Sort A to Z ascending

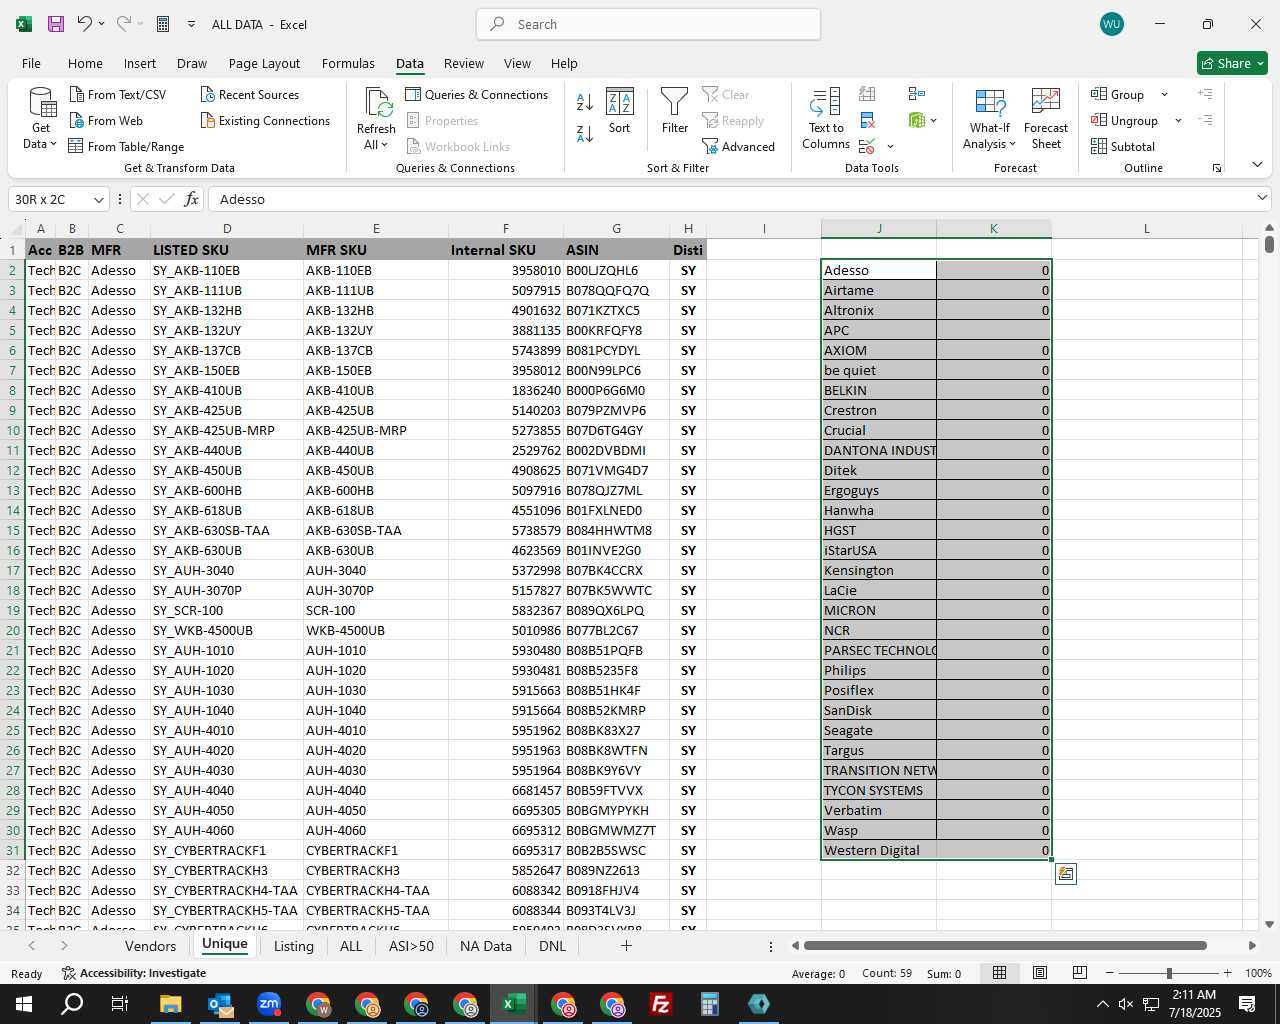(x=585, y=102)
